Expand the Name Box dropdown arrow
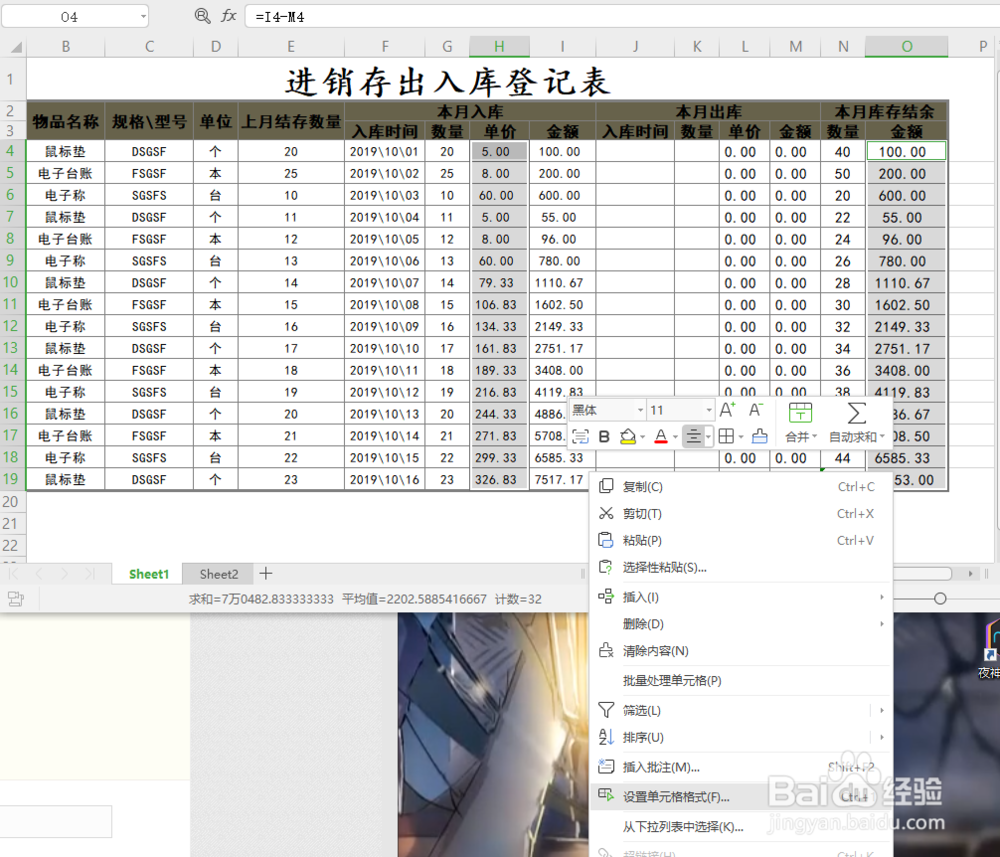 pos(143,17)
